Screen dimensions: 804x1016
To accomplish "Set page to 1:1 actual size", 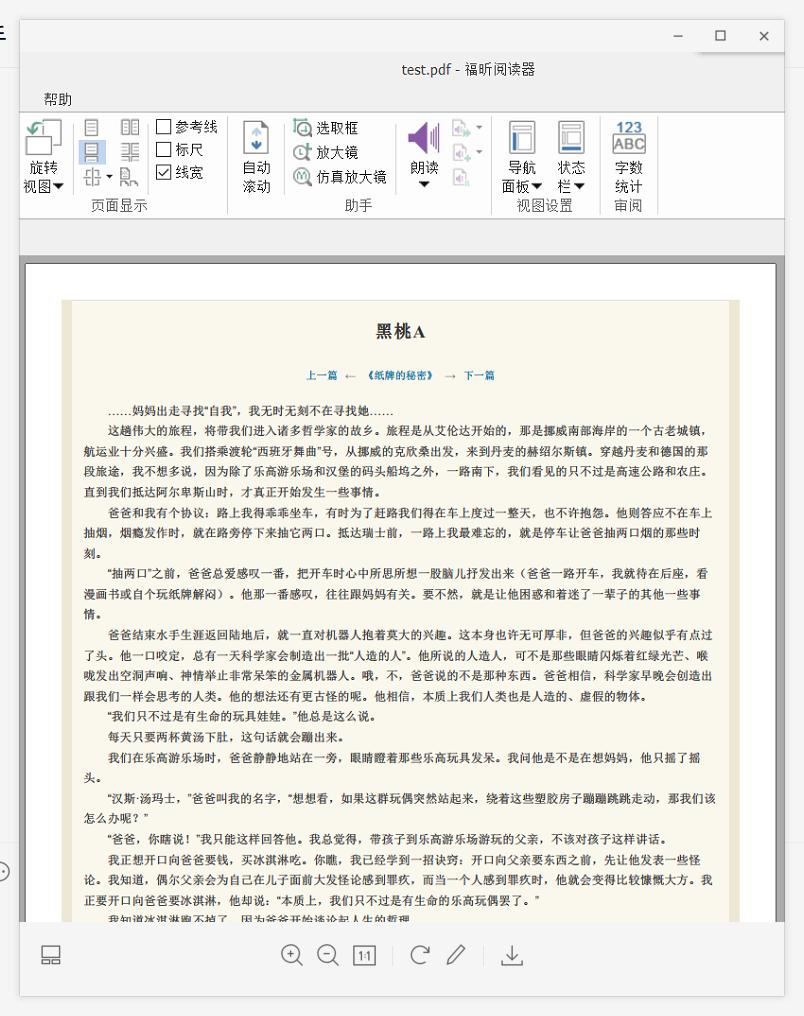I will coord(364,955).
